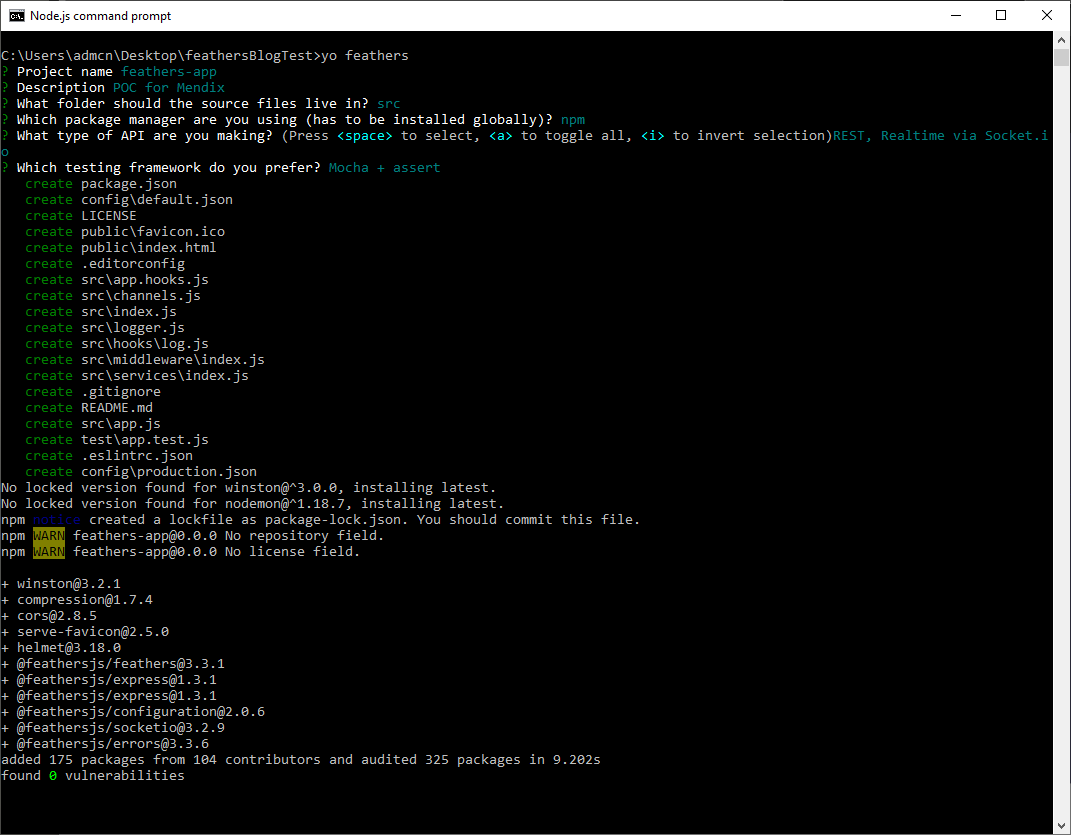Click the 'public\favicon.ico' file line
The width and height of the screenshot is (1071, 835).
(125, 232)
